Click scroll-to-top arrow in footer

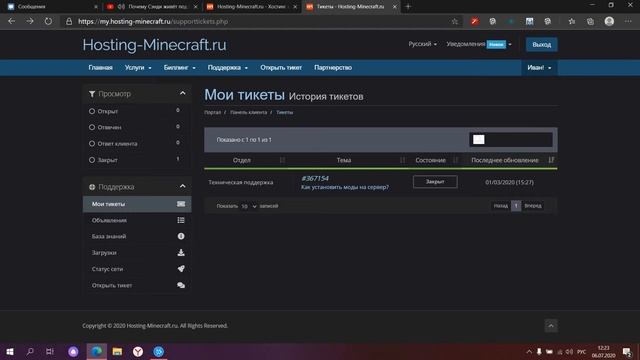(x=551, y=325)
